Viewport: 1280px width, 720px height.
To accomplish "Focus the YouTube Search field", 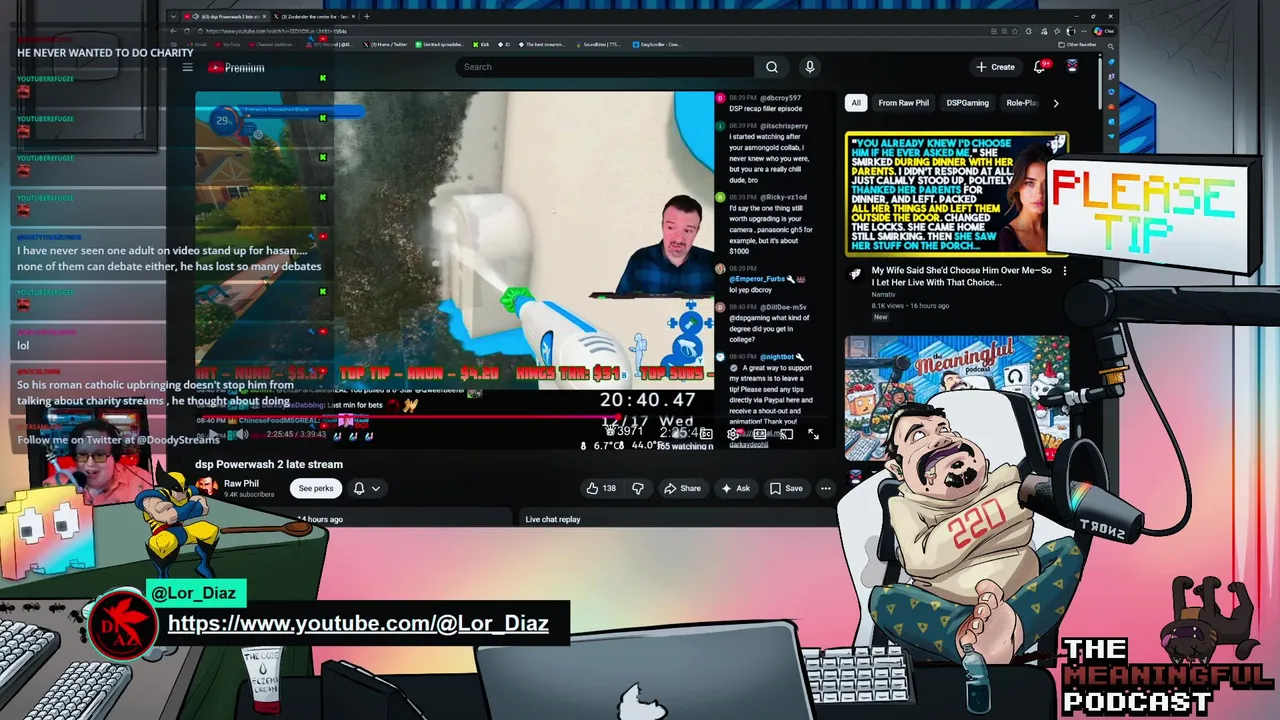I will pyautogui.click(x=605, y=67).
